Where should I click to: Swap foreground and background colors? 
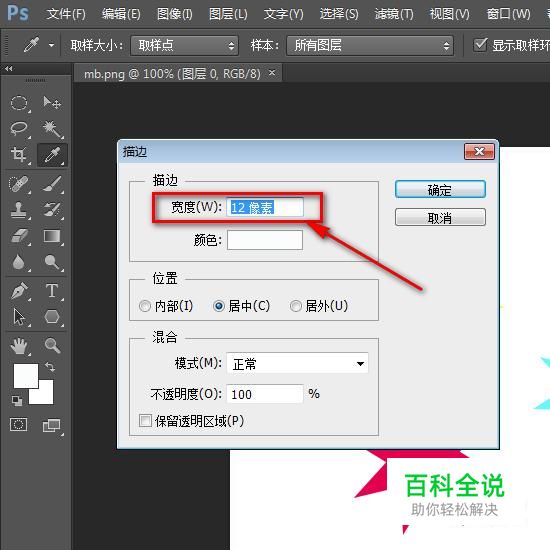[50, 367]
